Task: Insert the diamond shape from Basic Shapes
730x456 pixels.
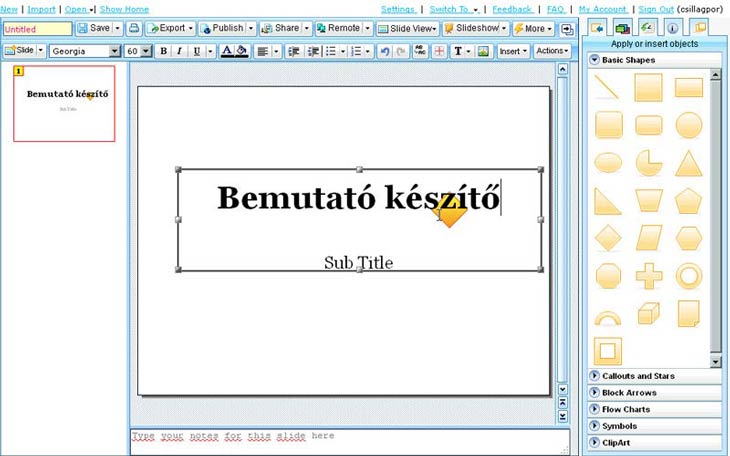Action: [x=608, y=238]
